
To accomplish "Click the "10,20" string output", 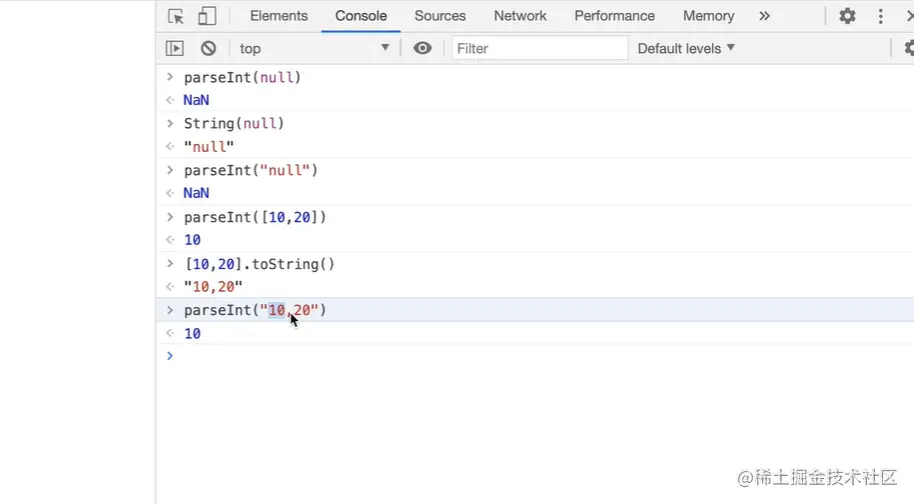I will (213, 287).
